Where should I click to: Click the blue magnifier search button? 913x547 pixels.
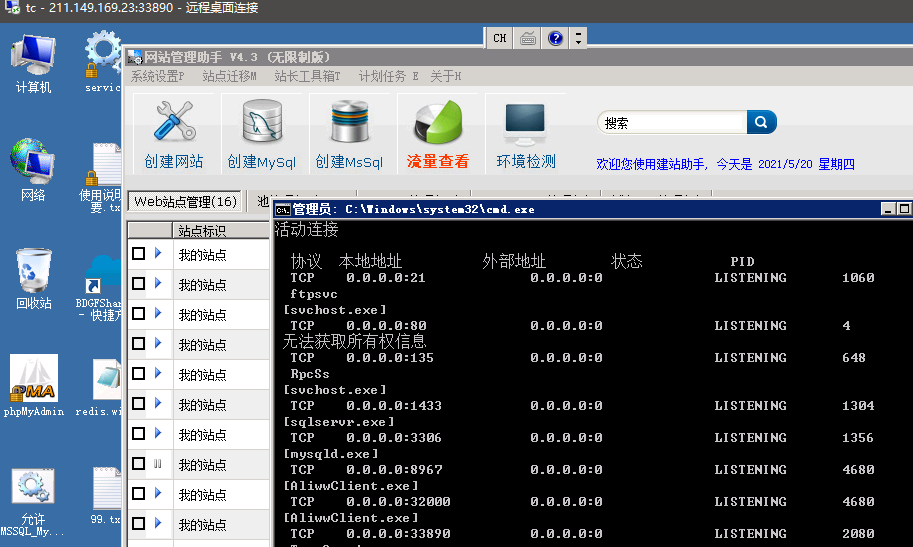tap(761, 122)
